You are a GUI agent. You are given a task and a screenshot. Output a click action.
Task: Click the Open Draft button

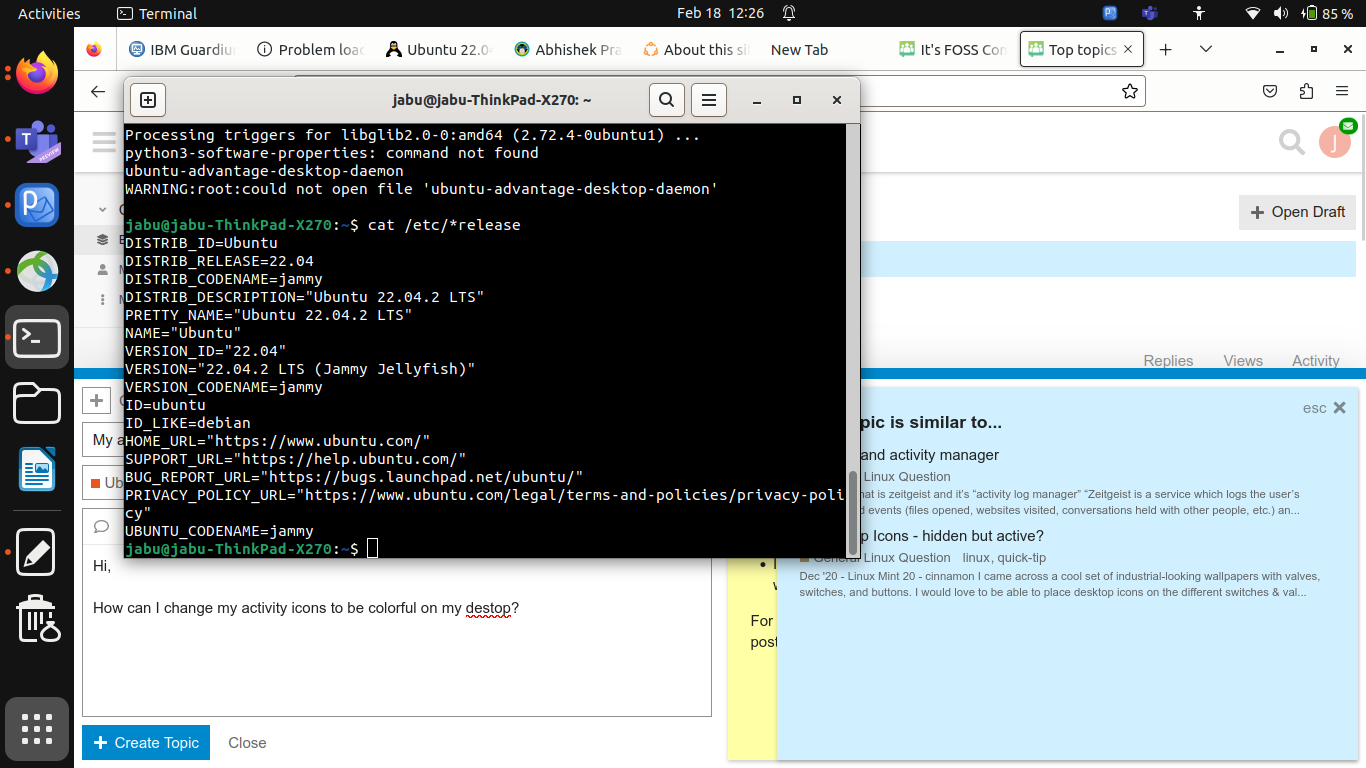pos(1298,212)
